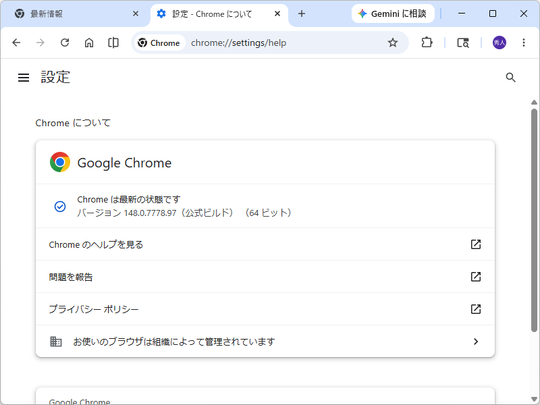Image resolution: width=540 pixels, height=405 pixels.
Task: Click the scrollbar down arrow
Action: click(x=534, y=399)
